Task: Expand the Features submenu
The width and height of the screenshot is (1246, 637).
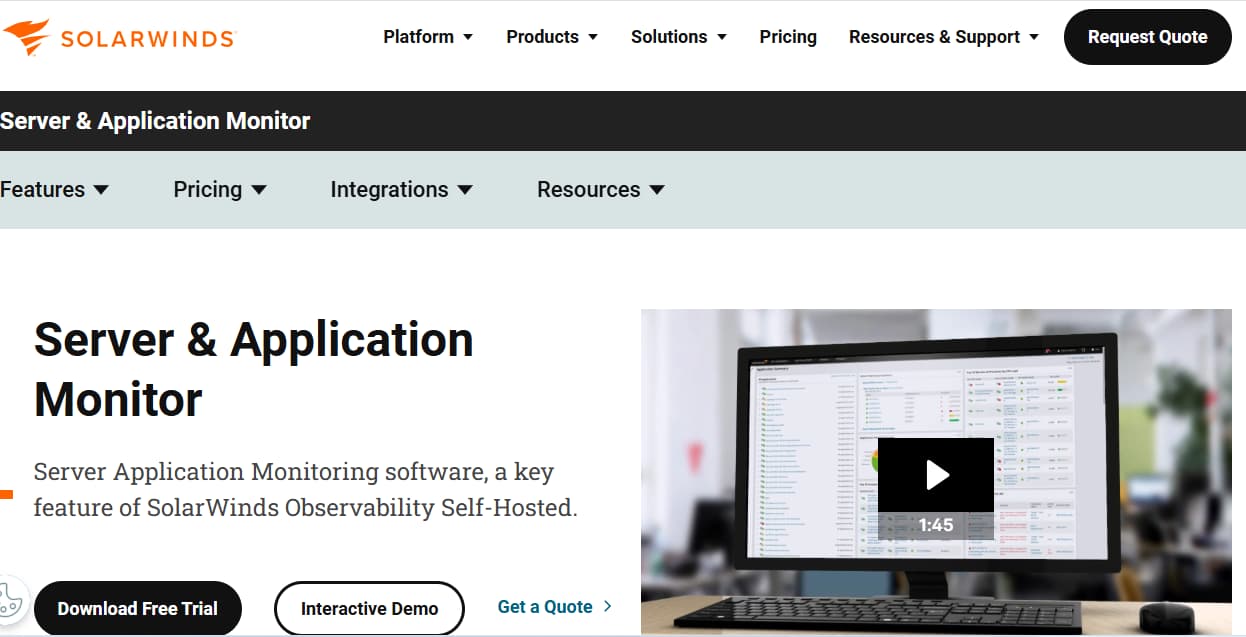Action: (54, 189)
